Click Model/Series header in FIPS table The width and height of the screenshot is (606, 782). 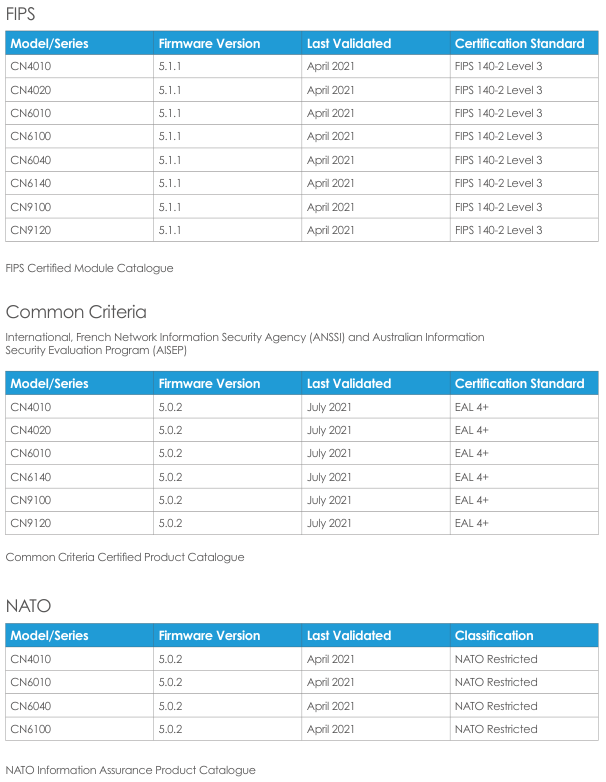point(49,43)
